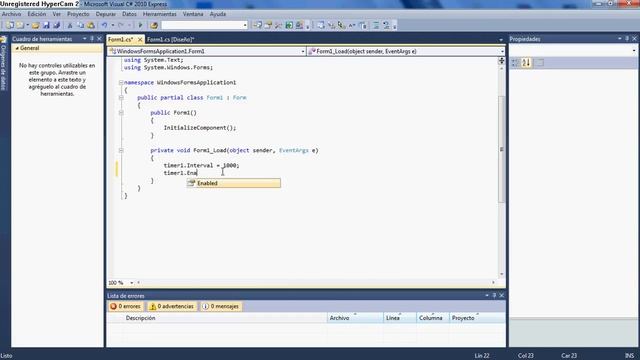Pin the Cuadro de herramientas panel
Image resolution: width=640 pixels, height=360 pixels.
[92, 39]
